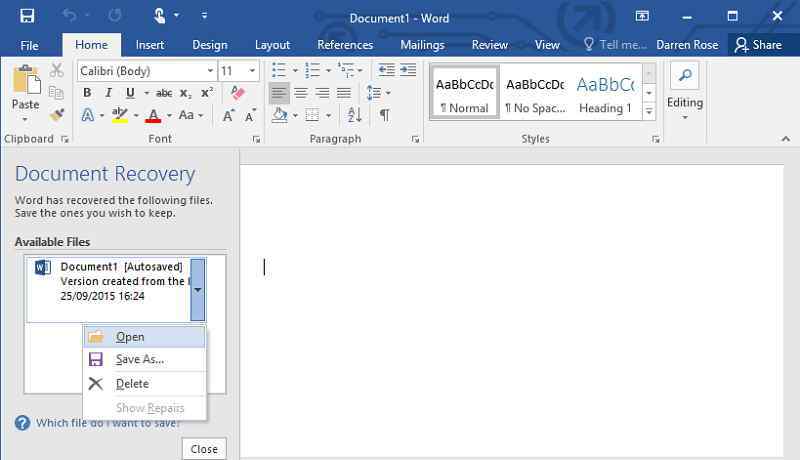Click Which file do I want to save link
The width and height of the screenshot is (800, 460).
click(108, 423)
